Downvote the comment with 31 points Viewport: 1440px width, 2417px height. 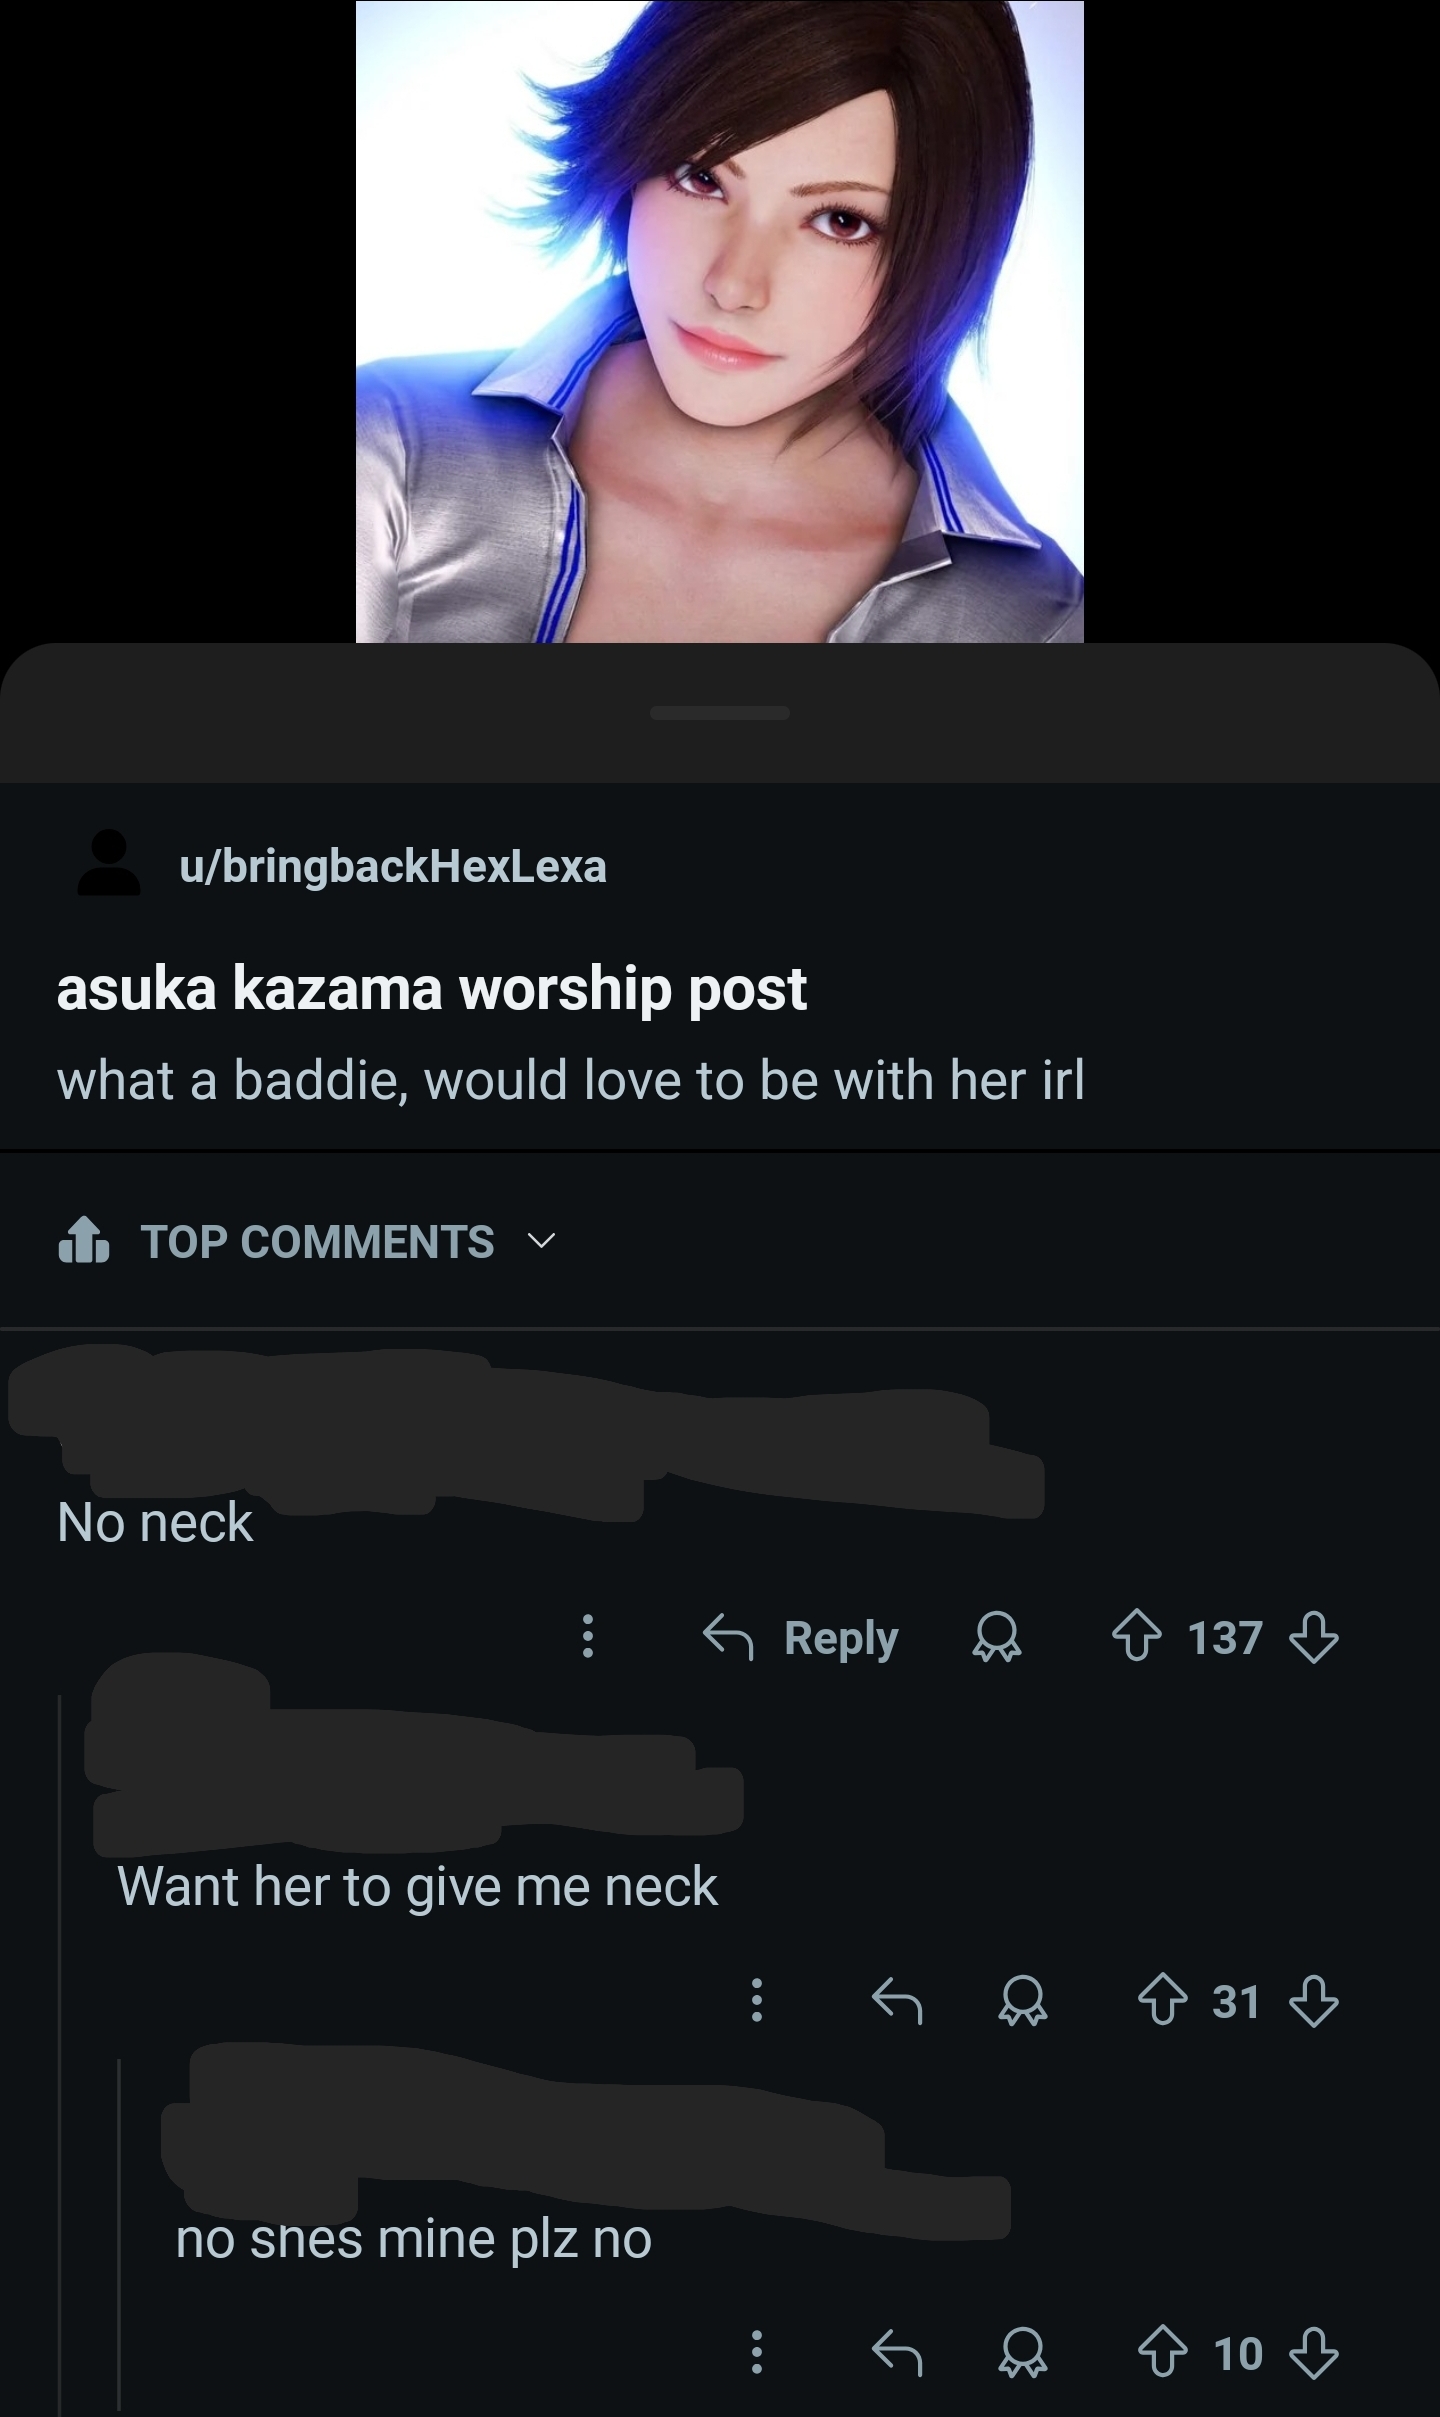coord(1313,2001)
